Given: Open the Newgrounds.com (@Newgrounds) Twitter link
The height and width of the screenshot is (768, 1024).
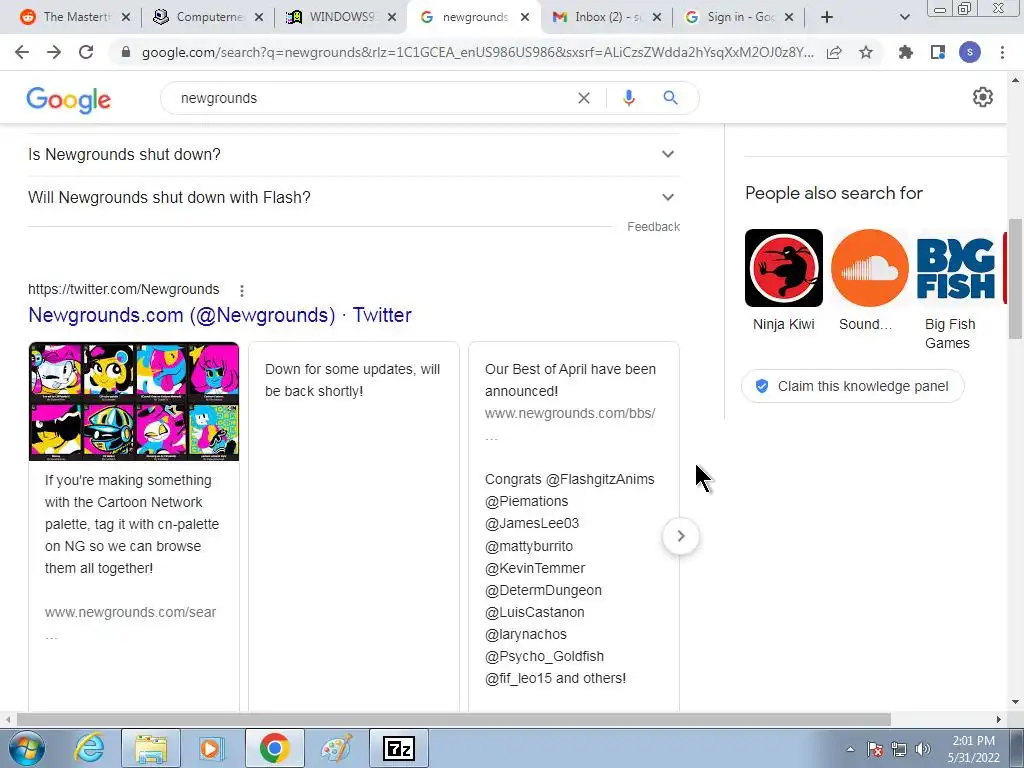Looking at the screenshot, I should click(220, 315).
